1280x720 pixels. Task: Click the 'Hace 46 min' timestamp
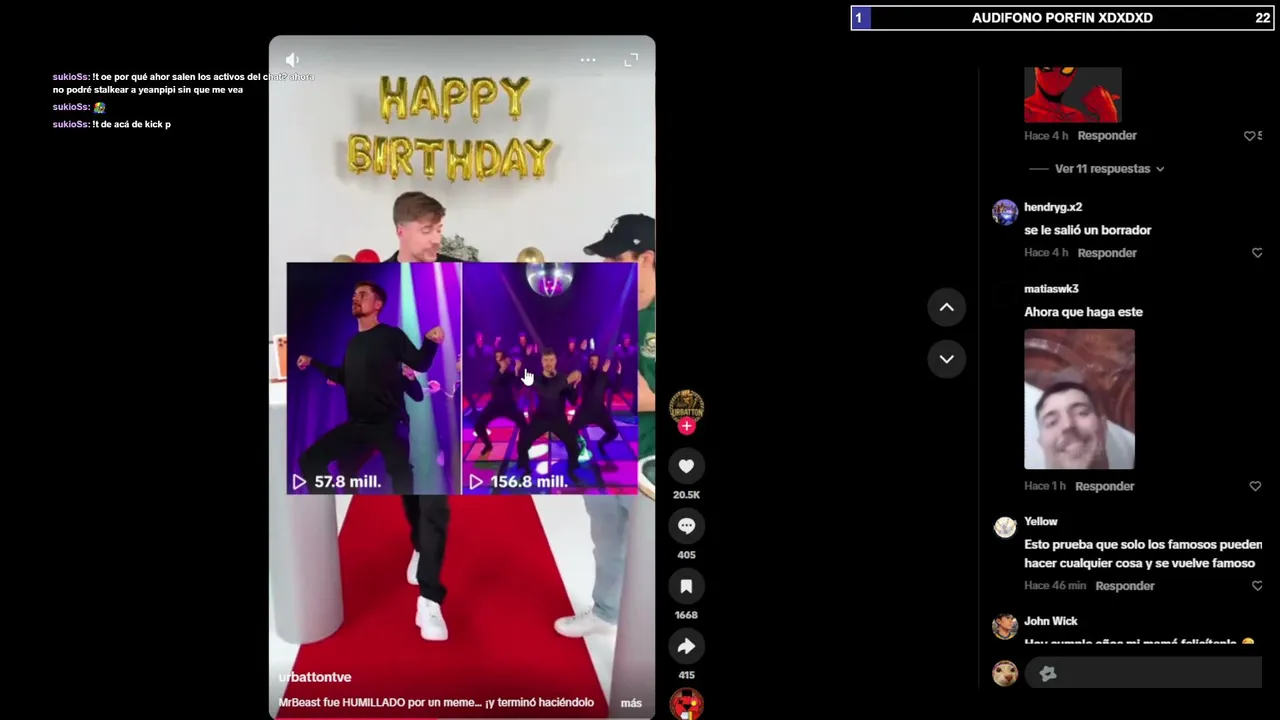tap(1055, 586)
